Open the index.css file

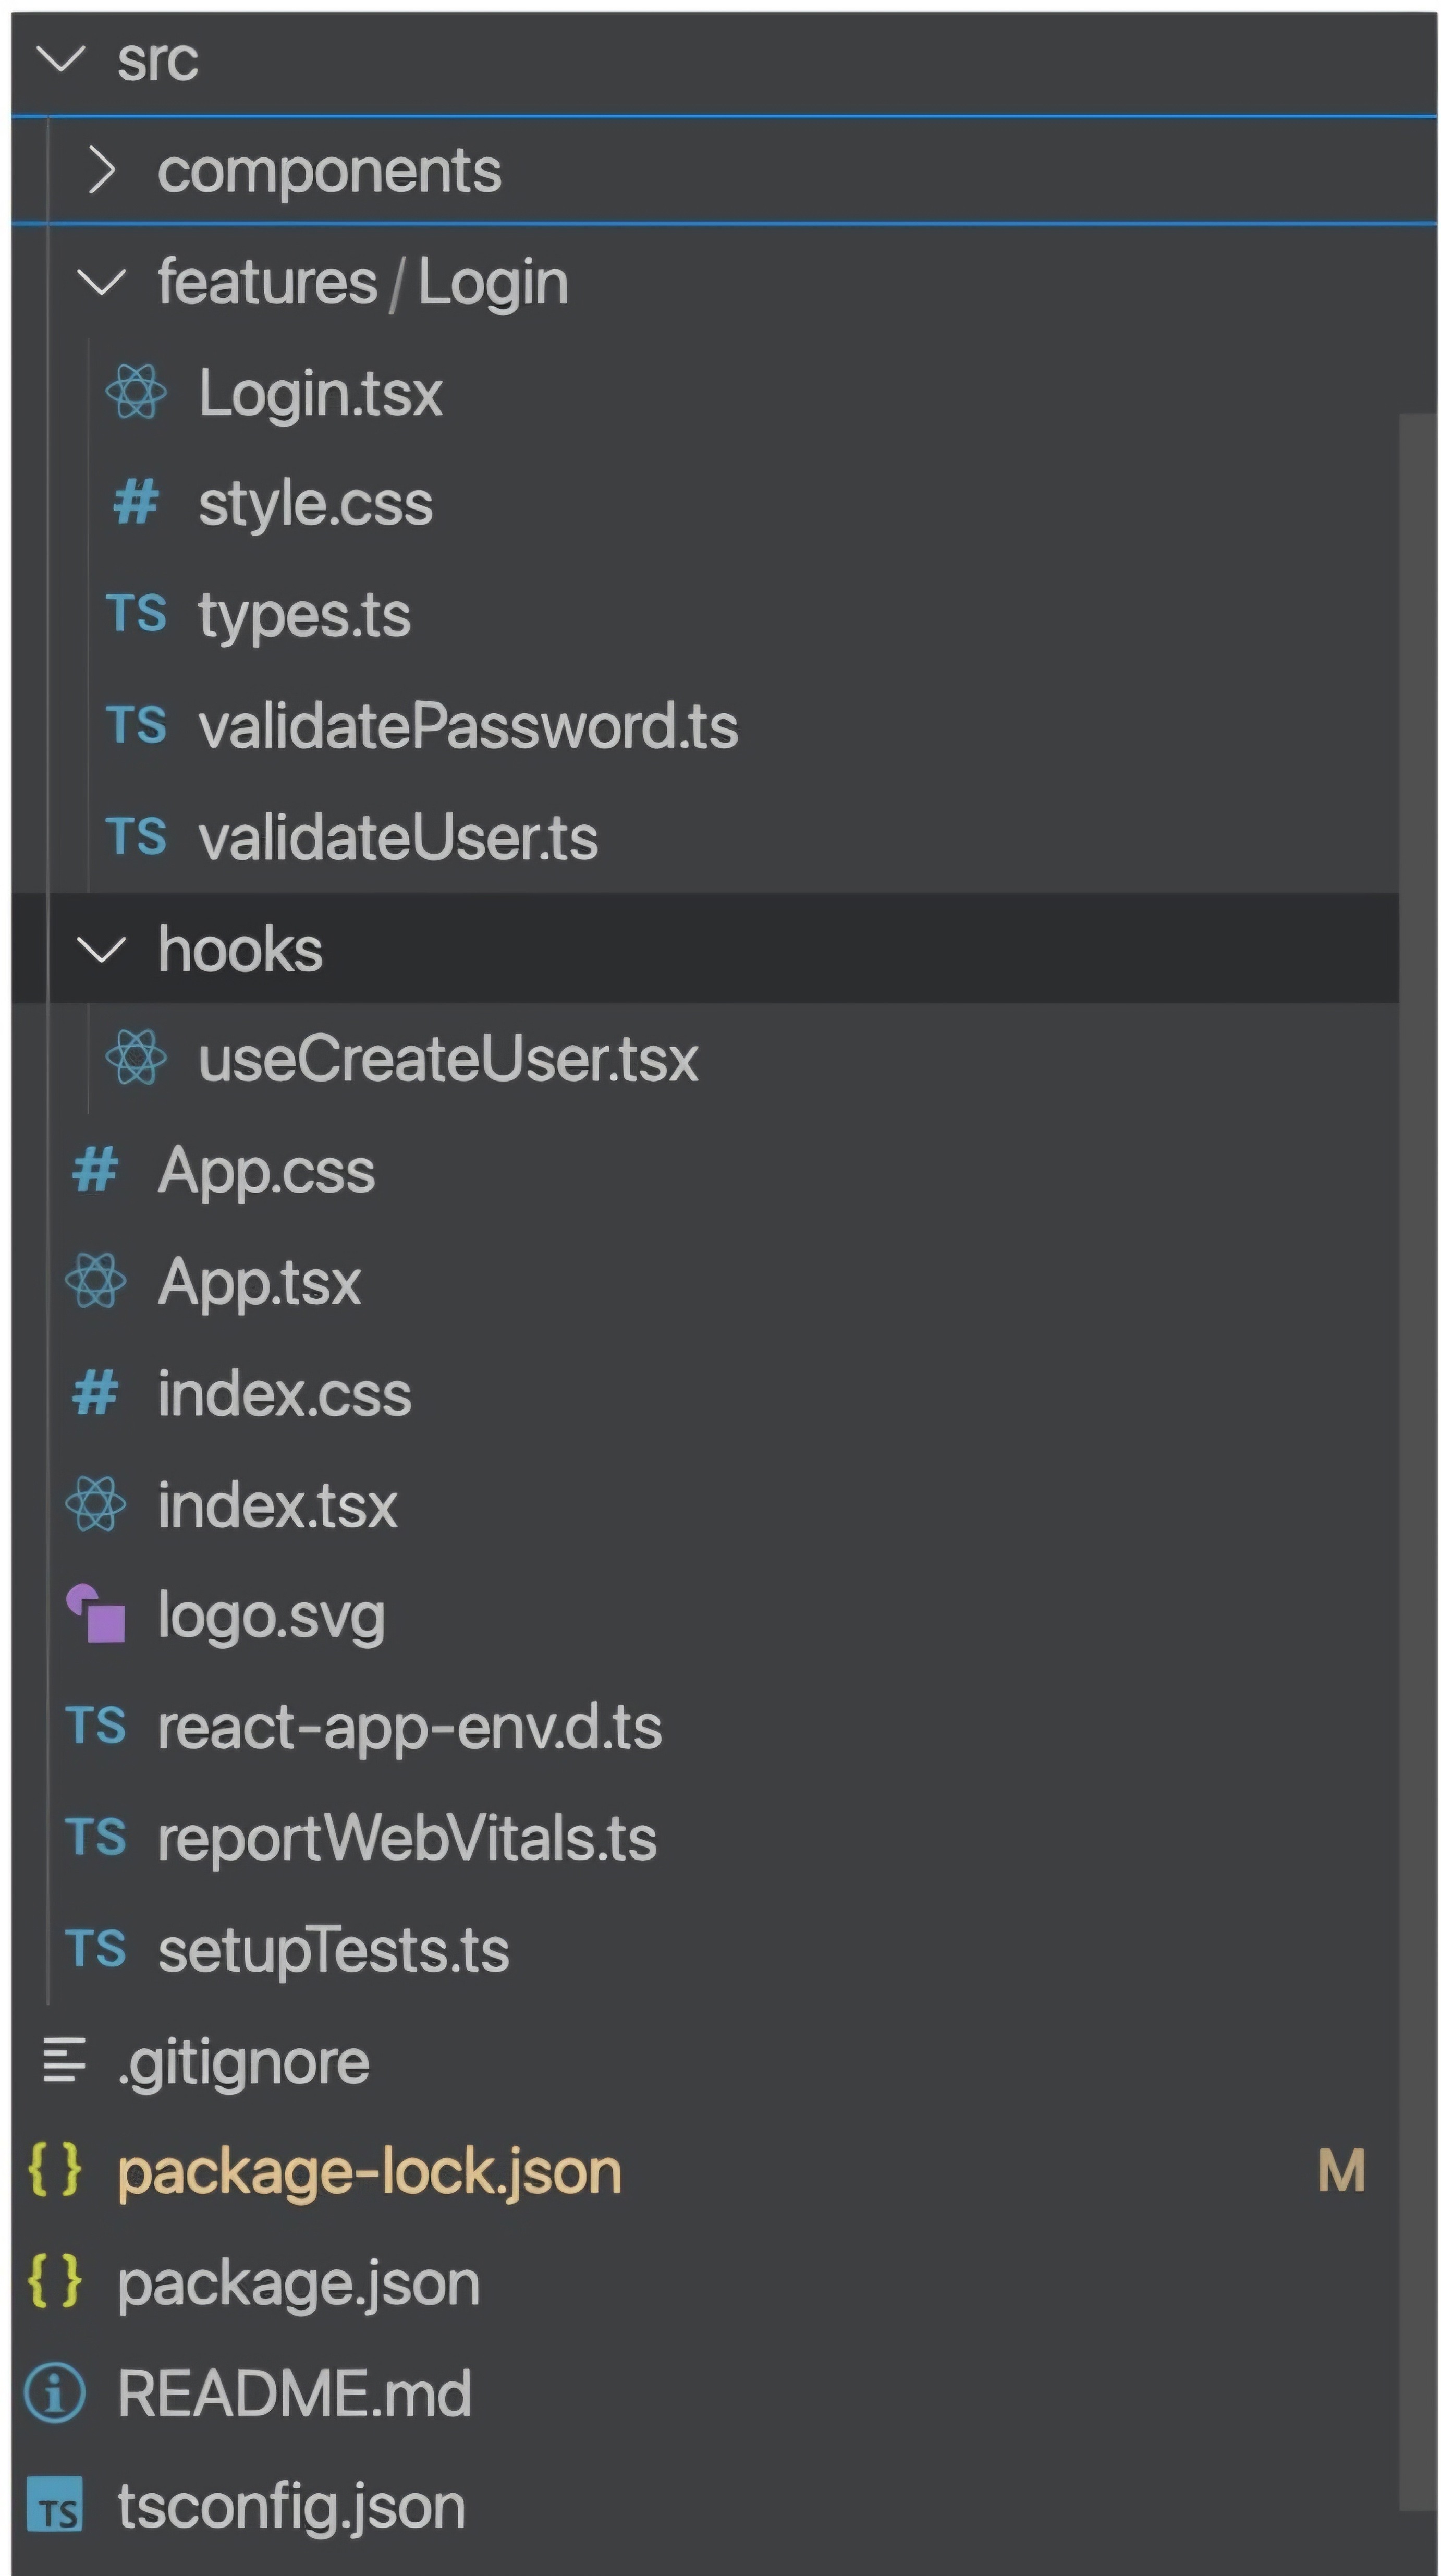pos(284,1394)
